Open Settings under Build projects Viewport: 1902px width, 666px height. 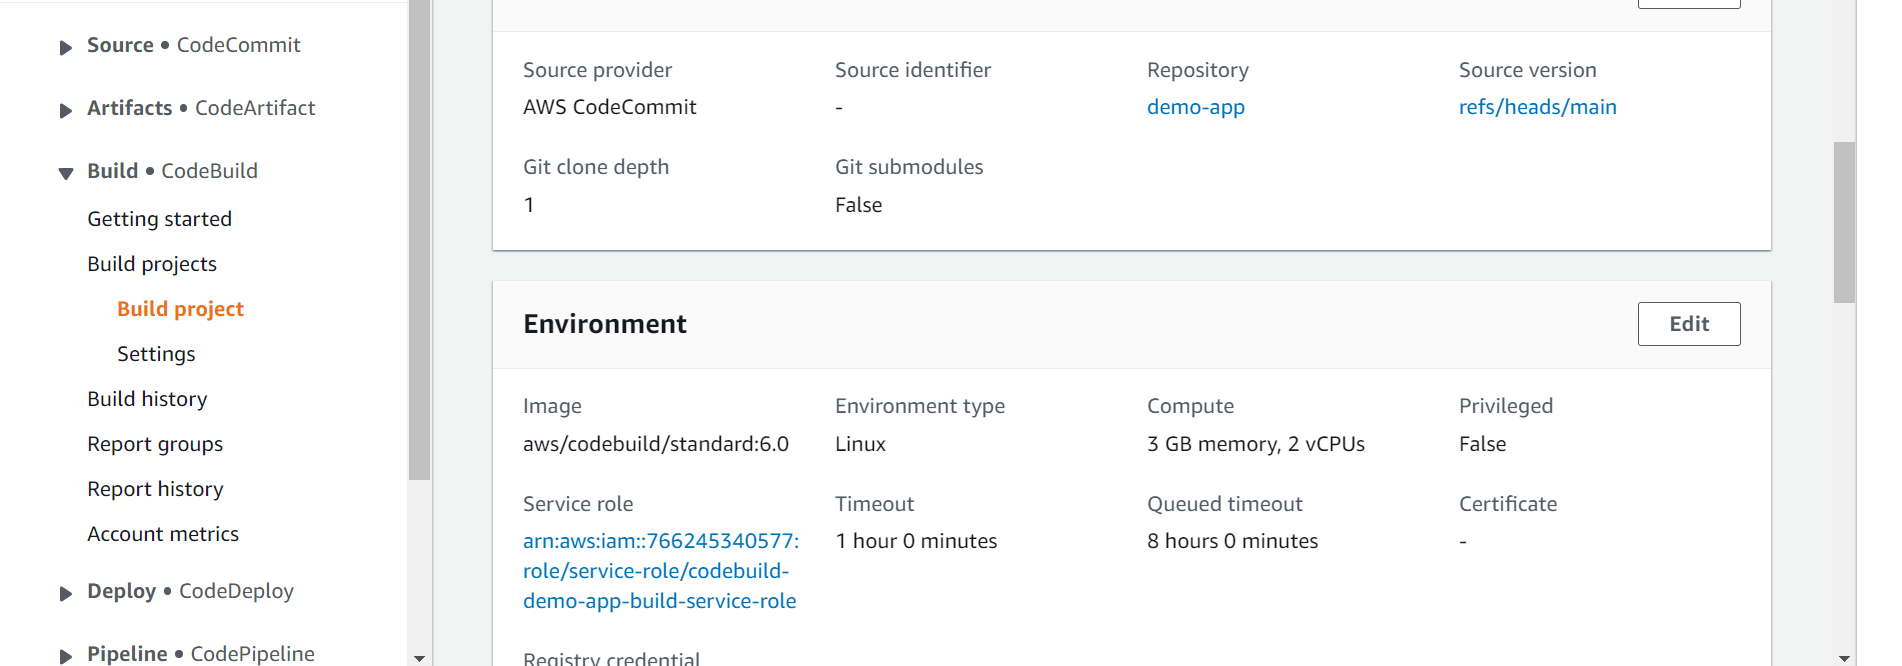coord(156,354)
